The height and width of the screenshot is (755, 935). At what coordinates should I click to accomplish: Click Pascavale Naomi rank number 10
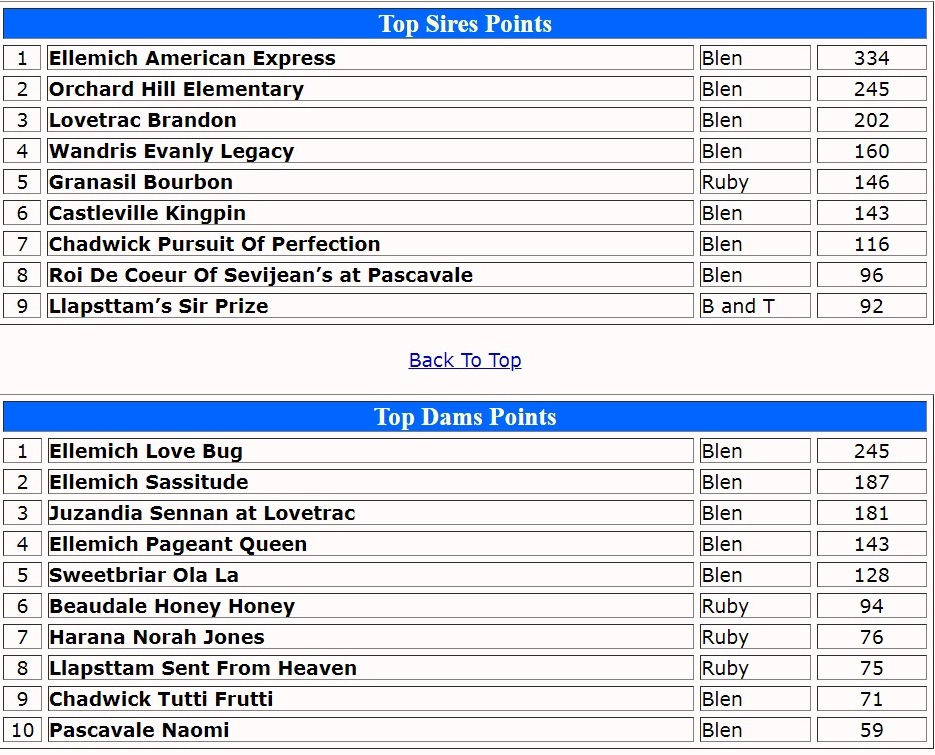[x=22, y=730]
